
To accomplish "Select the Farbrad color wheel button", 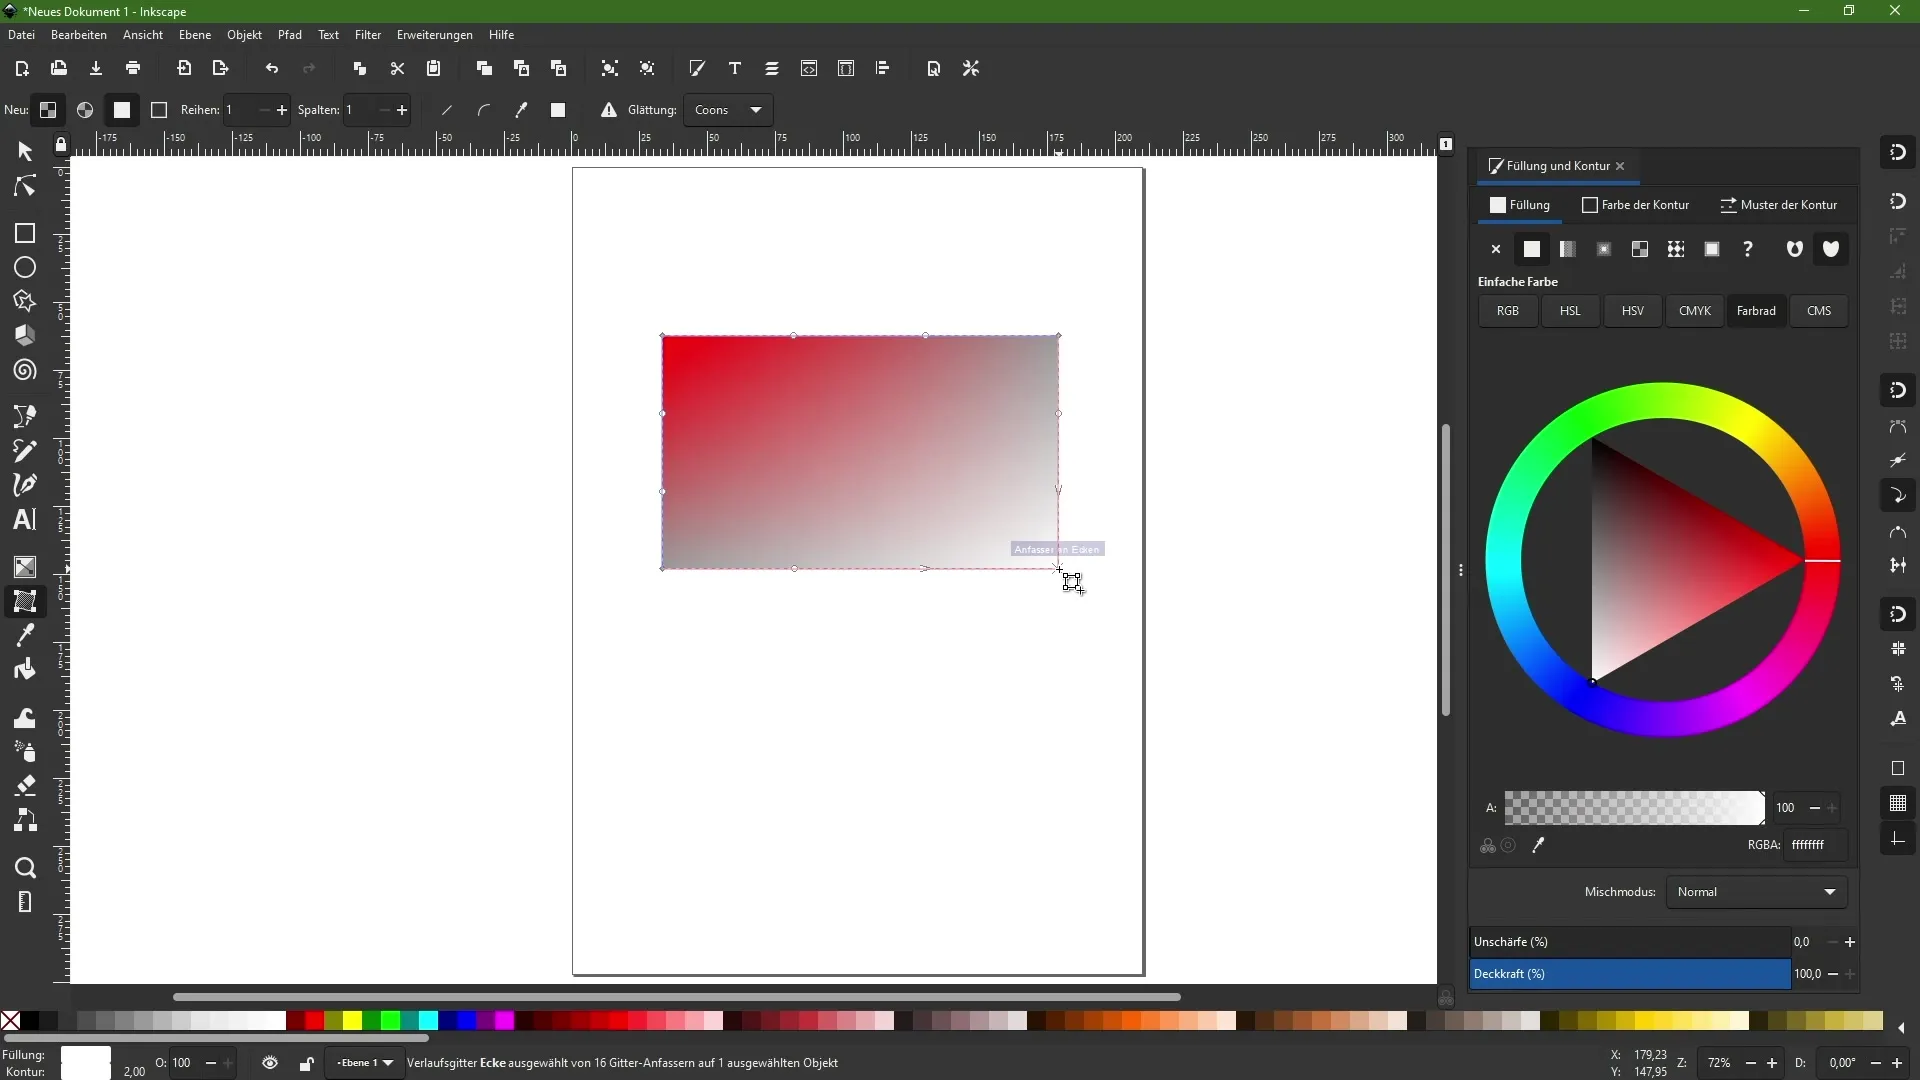I will (1756, 311).
